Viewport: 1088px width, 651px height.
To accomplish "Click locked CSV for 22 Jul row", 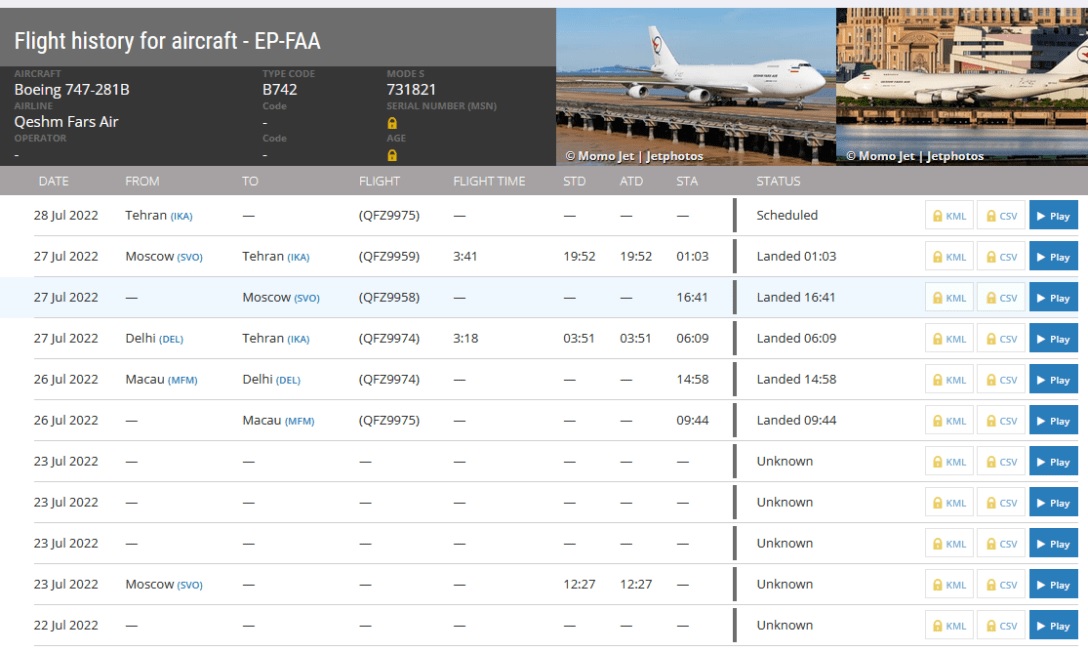I will click(1001, 626).
